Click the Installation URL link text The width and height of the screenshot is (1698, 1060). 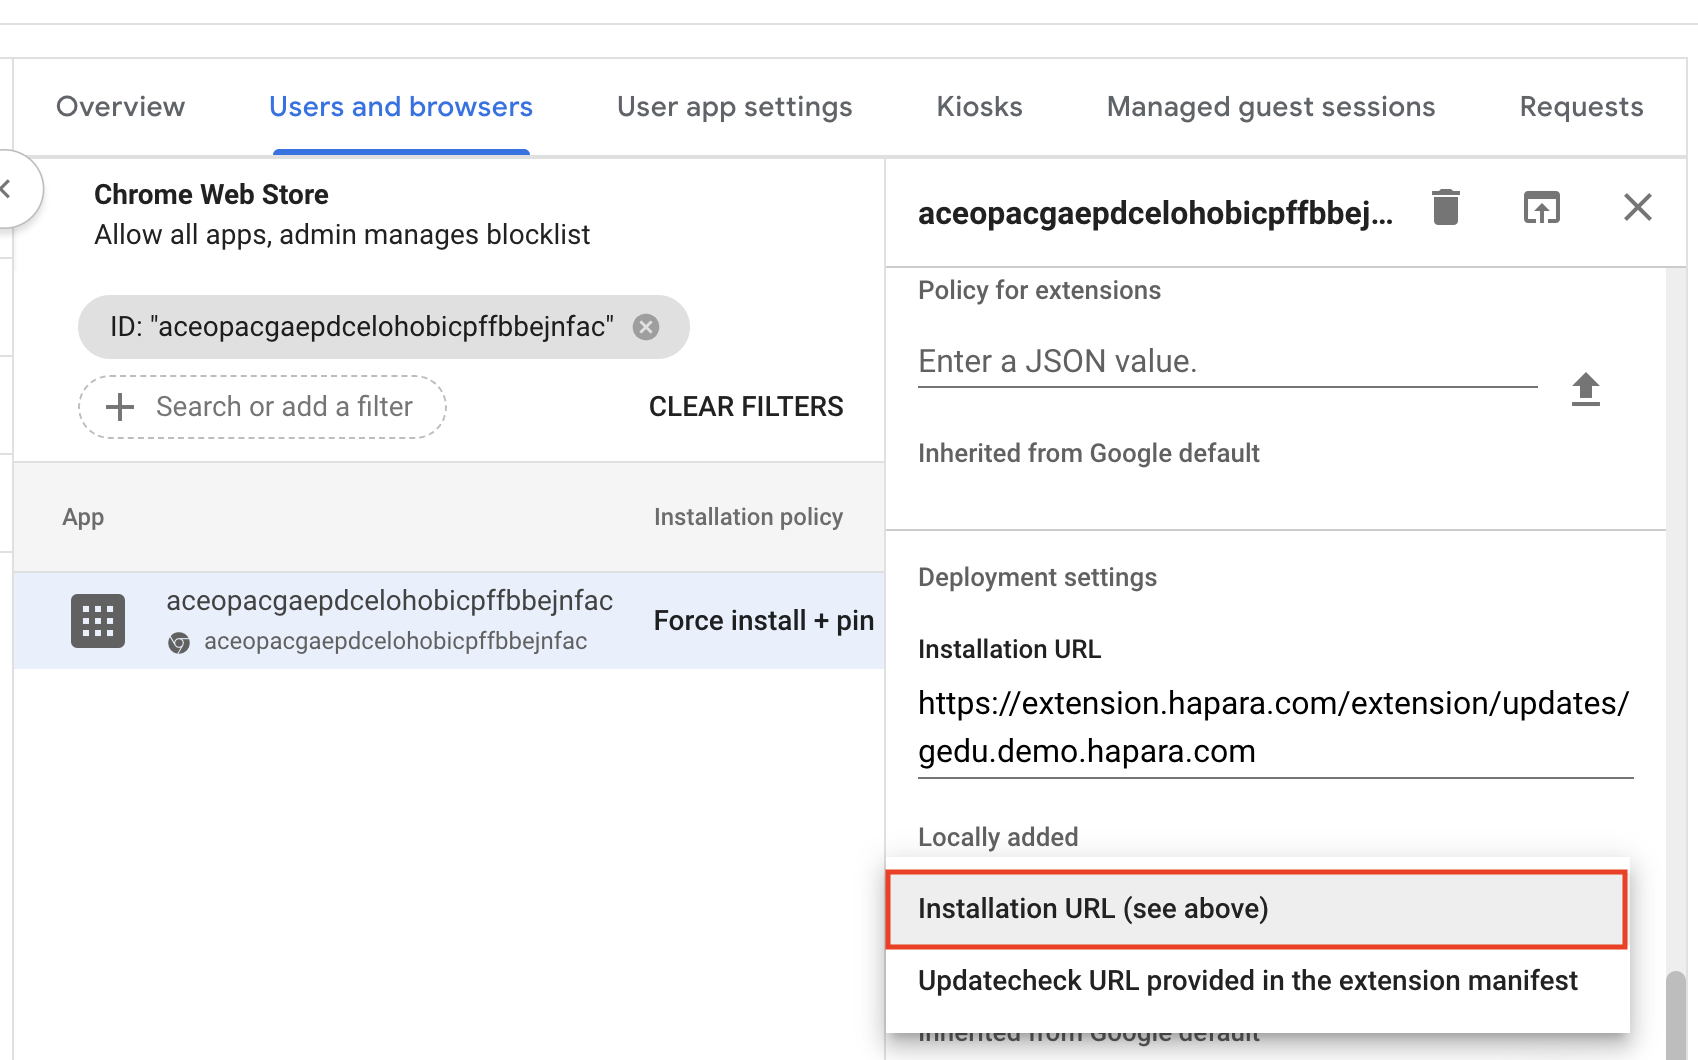pos(1271,727)
